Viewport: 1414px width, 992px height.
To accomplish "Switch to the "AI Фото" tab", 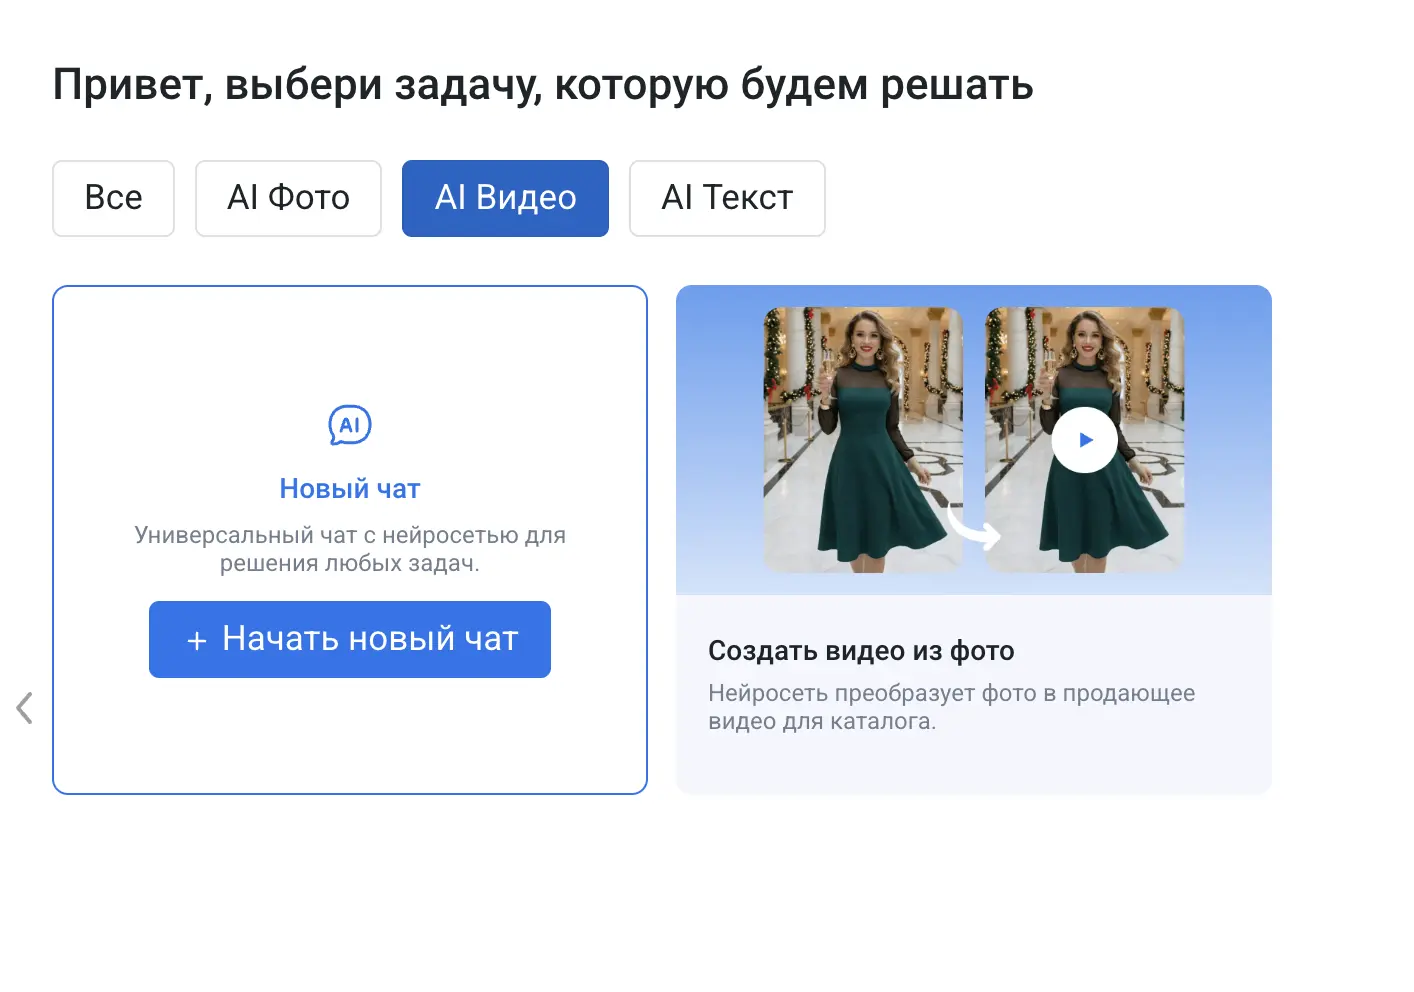I will (x=288, y=198).
